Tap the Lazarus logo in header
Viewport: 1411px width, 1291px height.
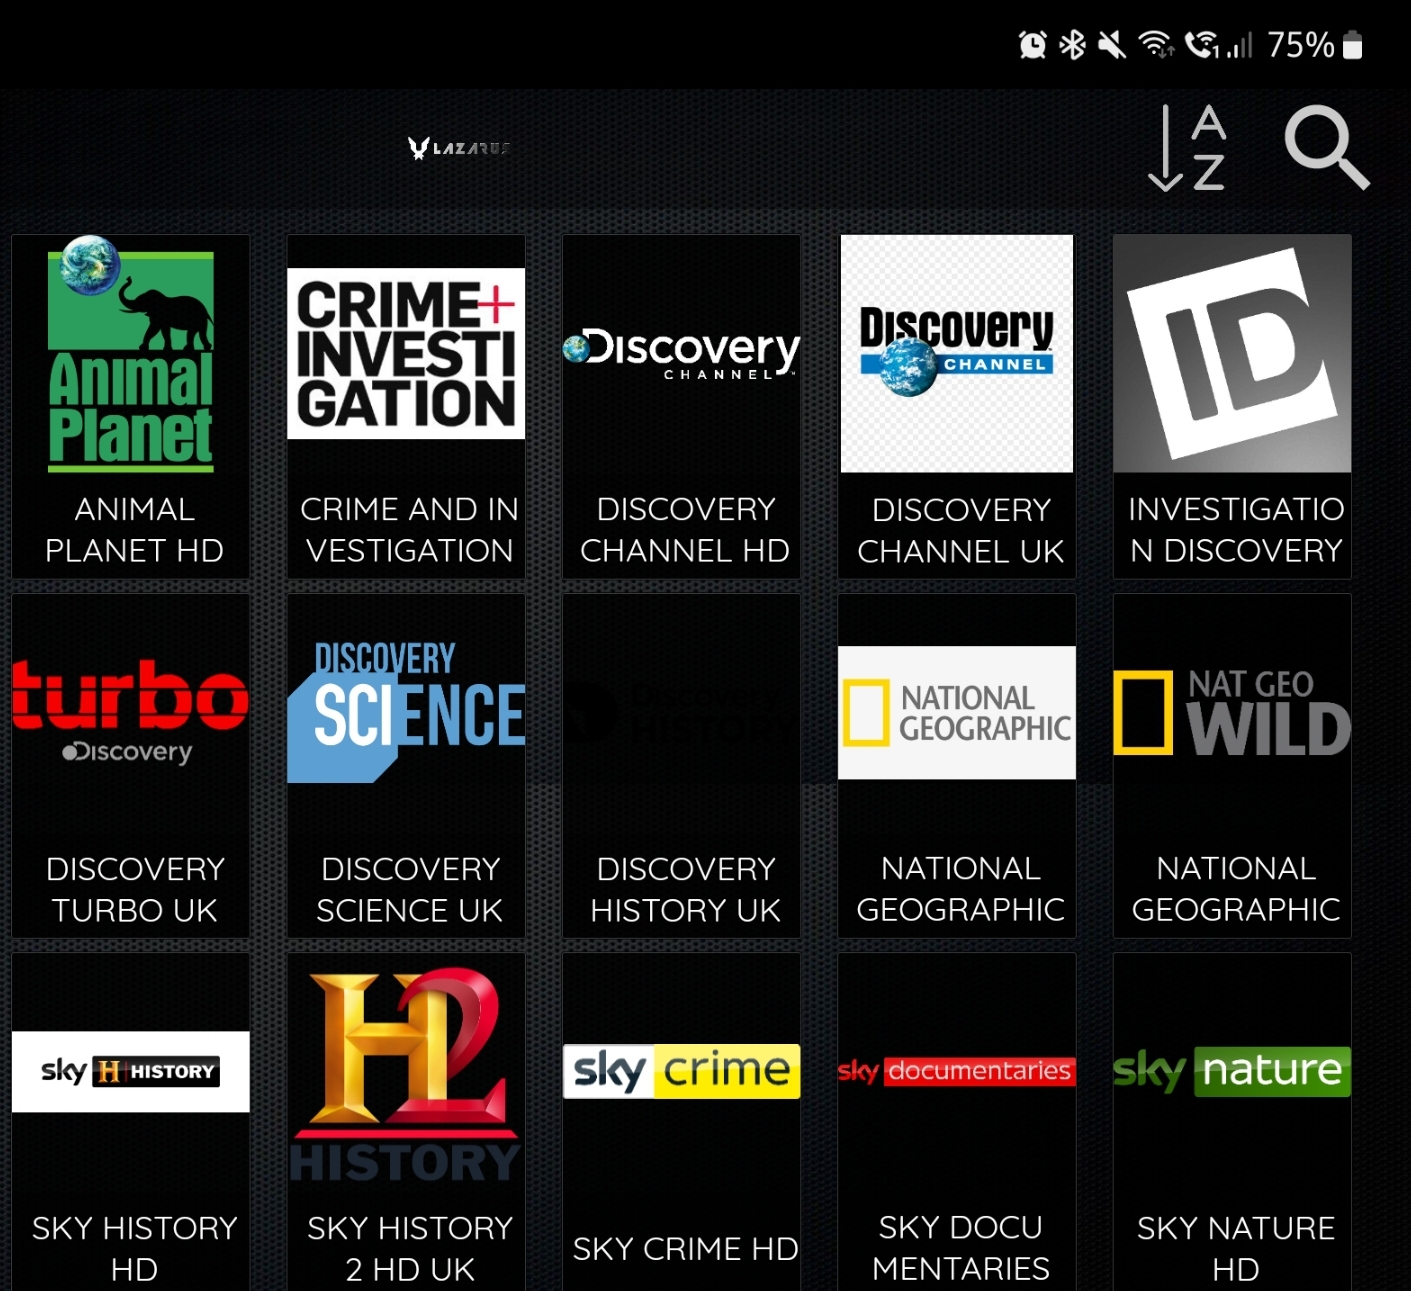[459, 148]
